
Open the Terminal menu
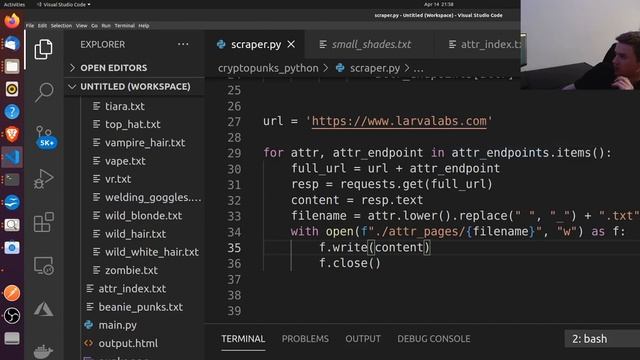coord(124,25)
